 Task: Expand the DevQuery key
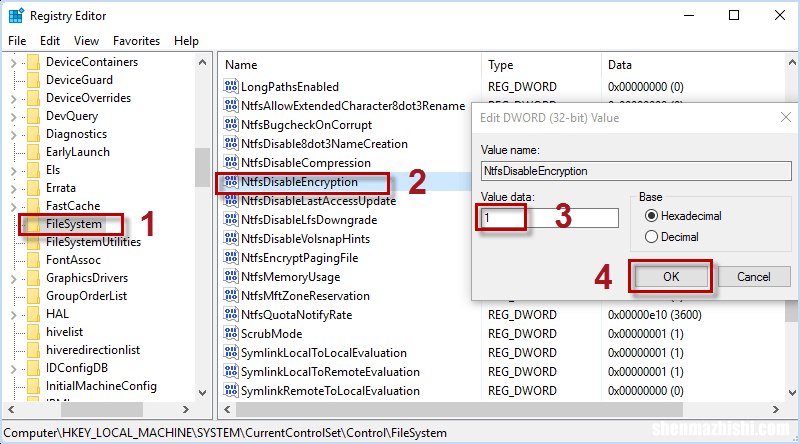tap(14, 117)
